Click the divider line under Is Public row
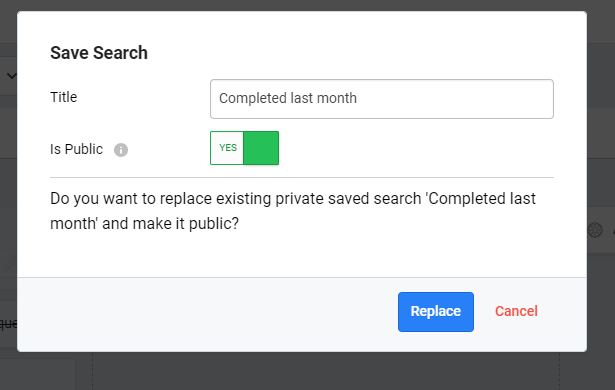This screenshot has width=615, height=390. (302, 177)
